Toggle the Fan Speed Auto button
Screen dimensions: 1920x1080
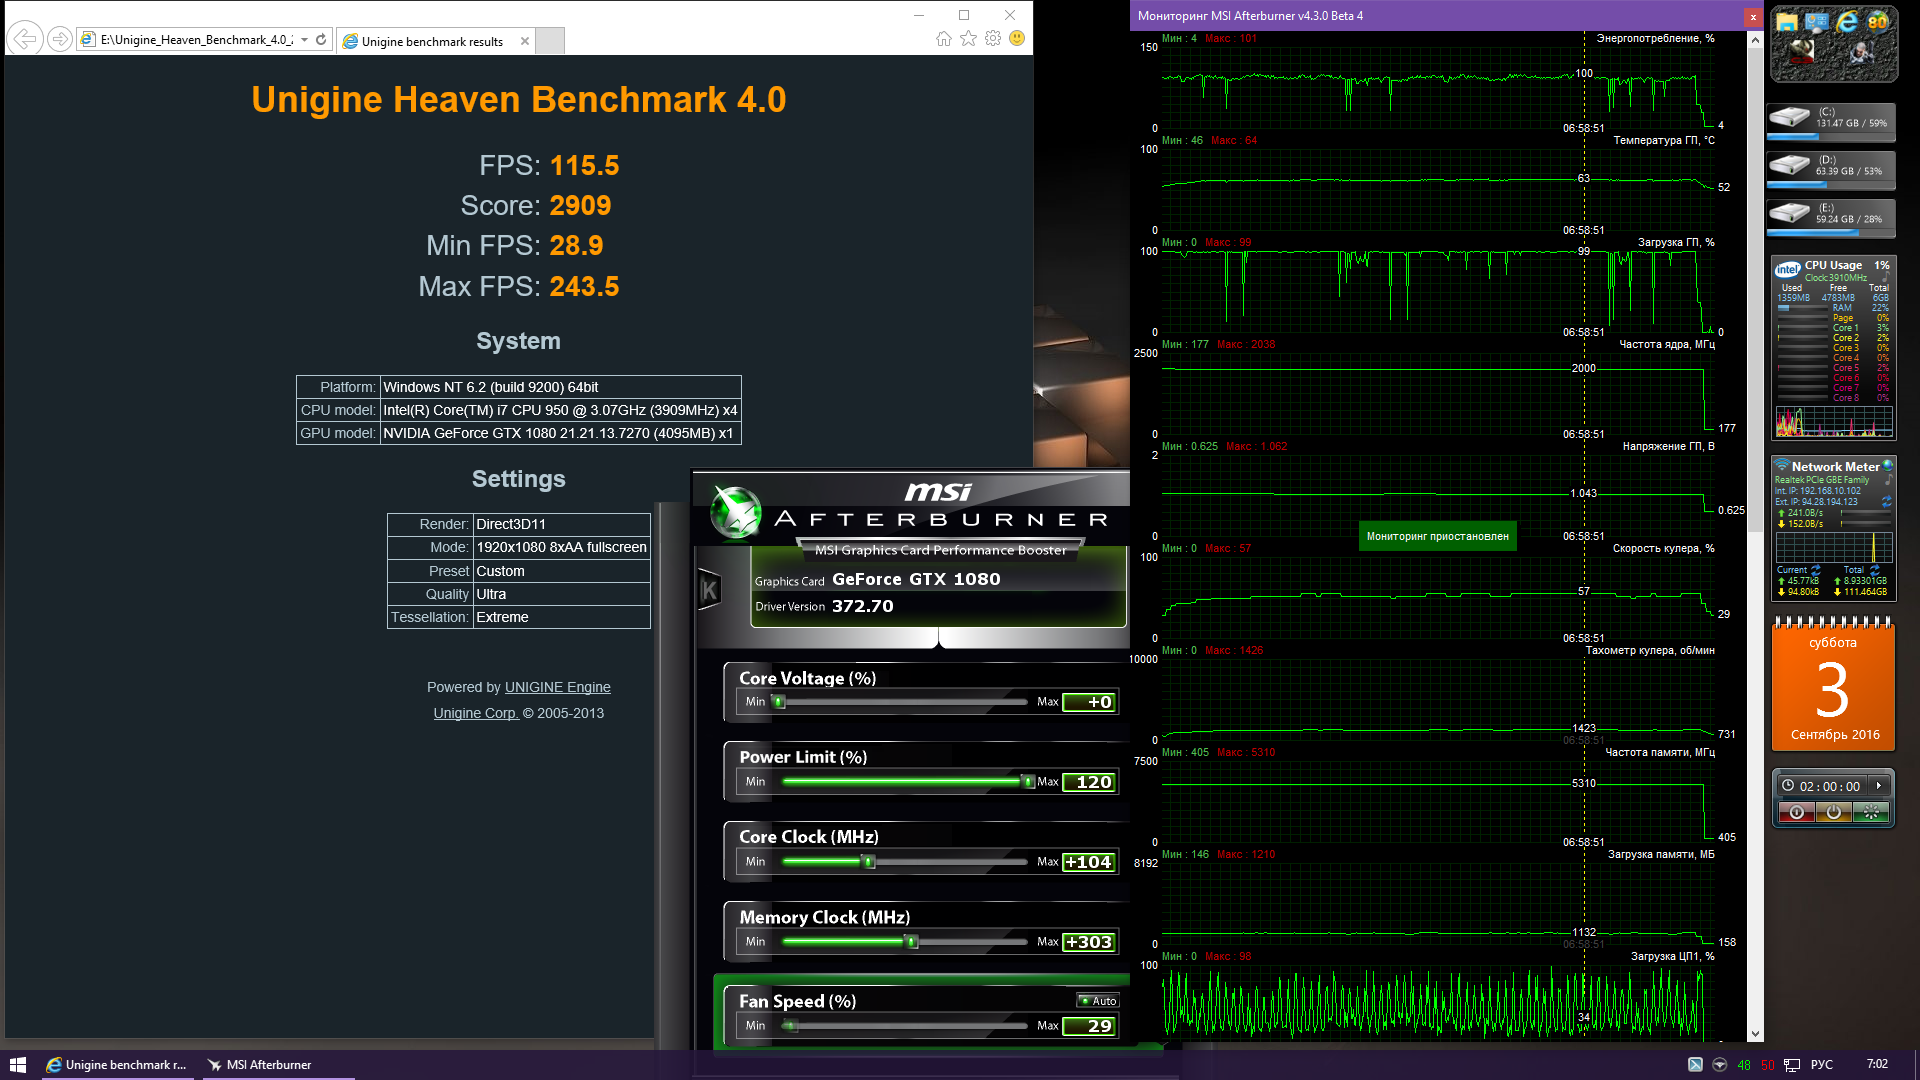tap(1098, 1001)
